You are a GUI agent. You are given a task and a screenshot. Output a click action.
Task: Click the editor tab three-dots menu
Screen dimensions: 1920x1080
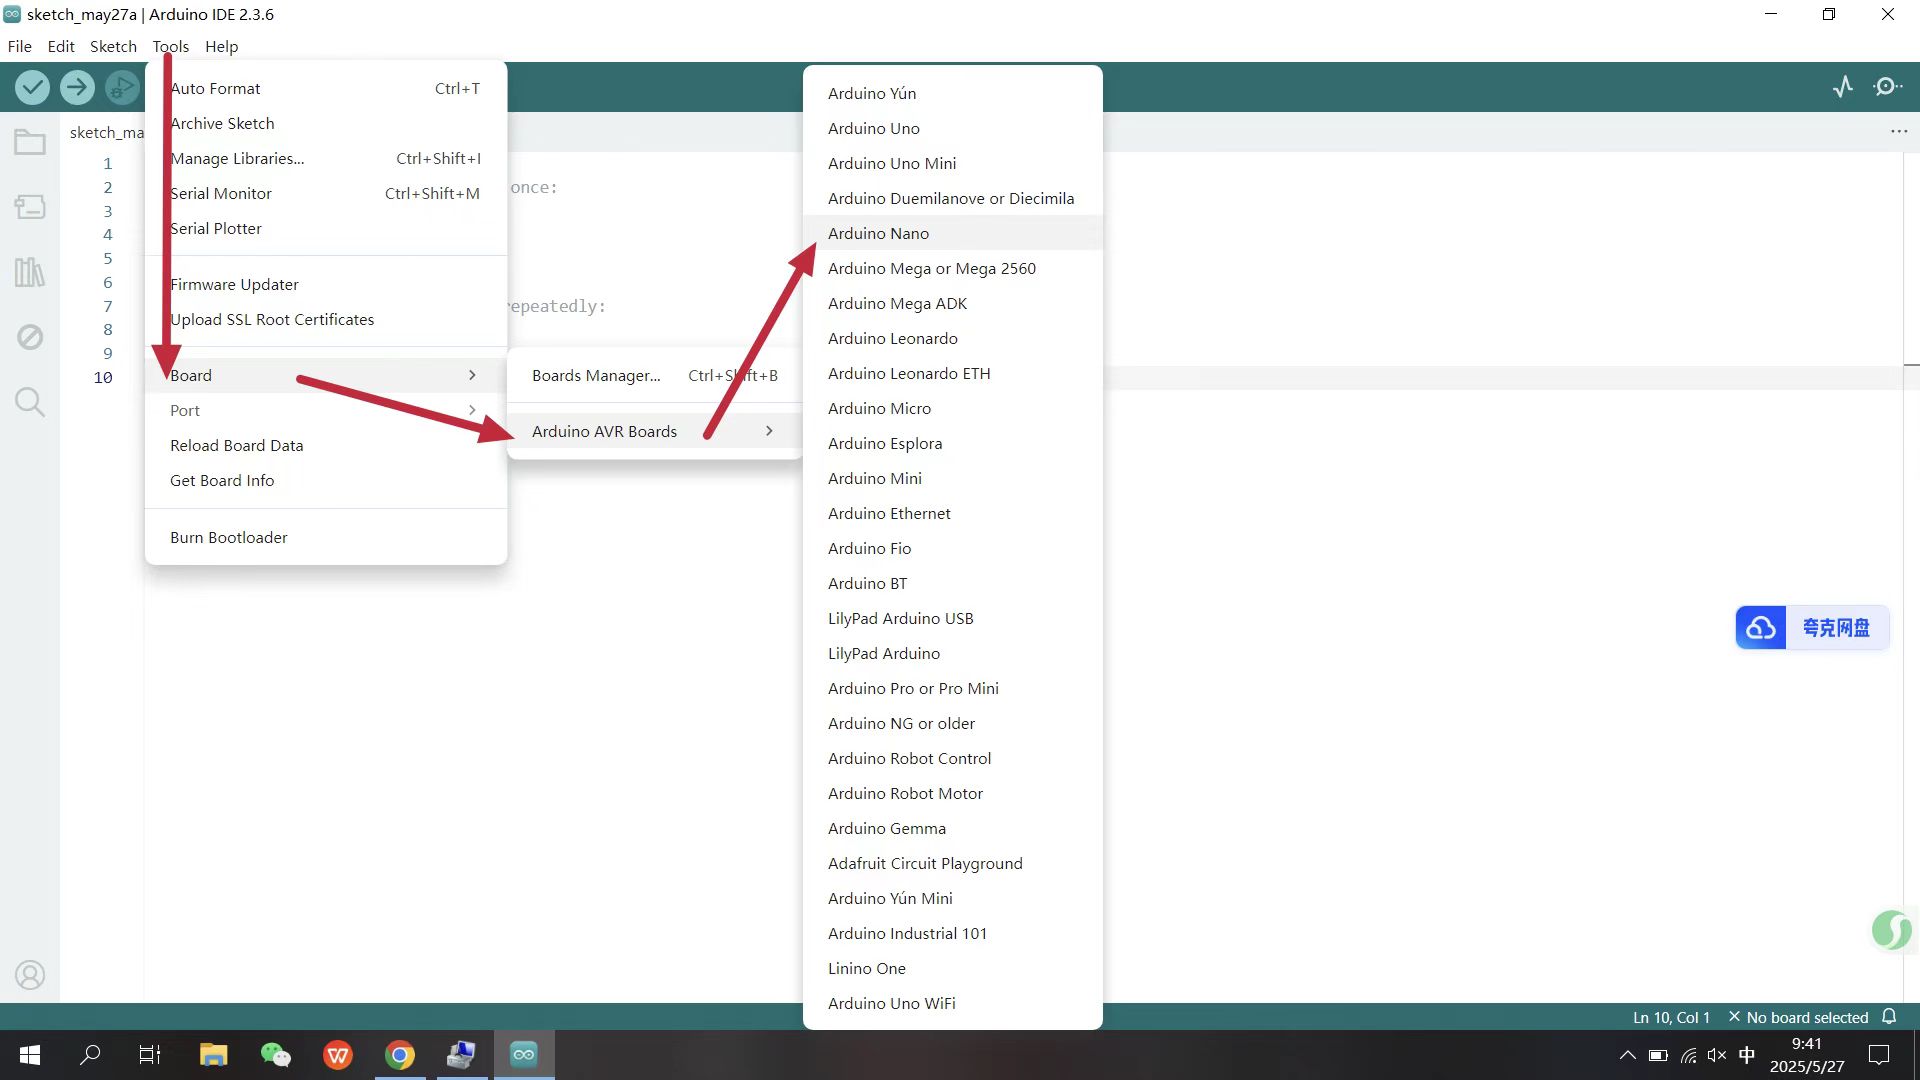pyautogui.click(x=1898, y=132)
